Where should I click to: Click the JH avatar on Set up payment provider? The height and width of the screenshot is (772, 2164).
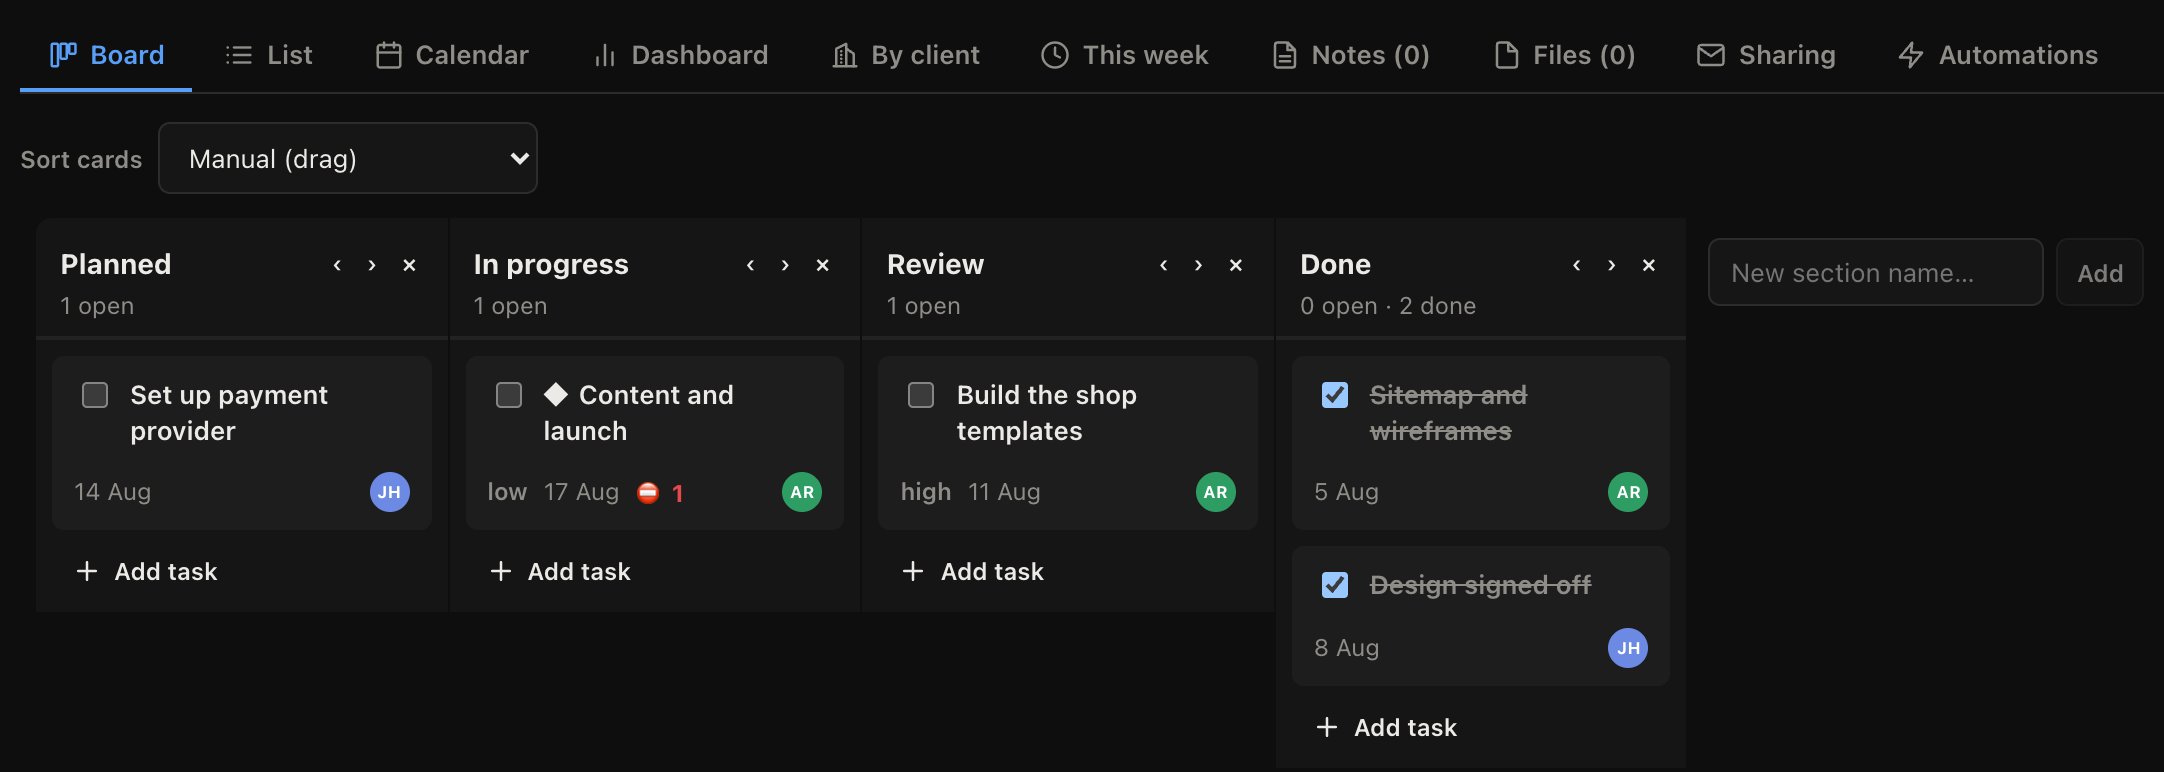pos(390,492)
